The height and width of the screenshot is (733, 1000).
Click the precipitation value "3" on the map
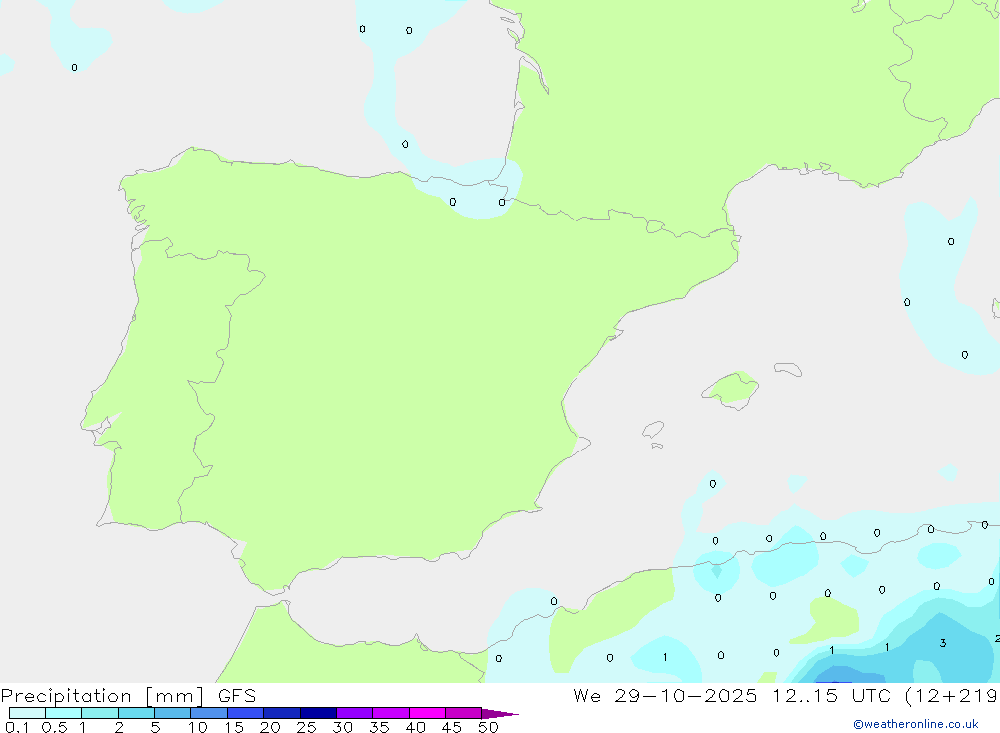coord(943,643)
